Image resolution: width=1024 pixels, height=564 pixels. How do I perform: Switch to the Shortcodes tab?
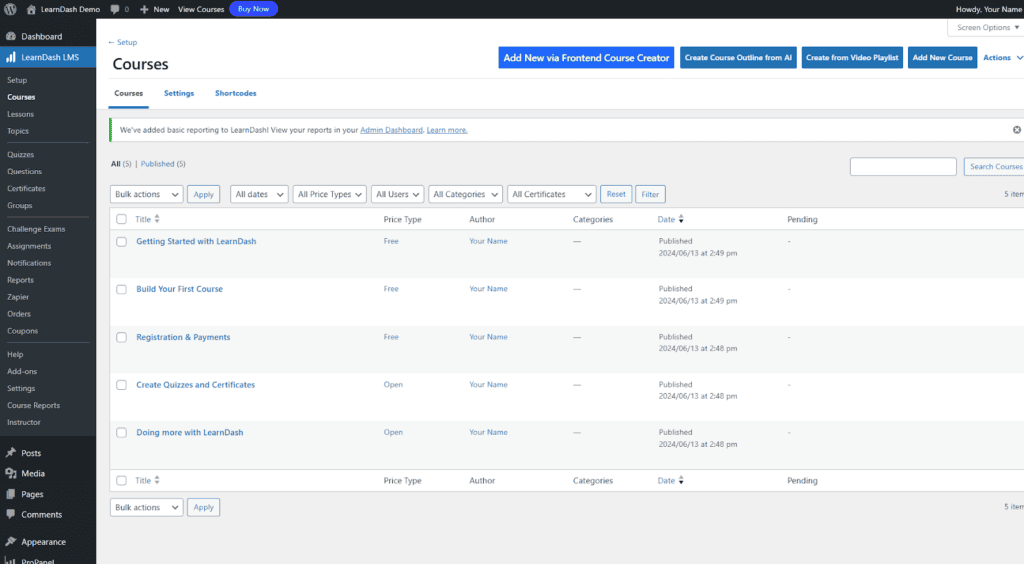pyautogui.click(x=236, y=93)
